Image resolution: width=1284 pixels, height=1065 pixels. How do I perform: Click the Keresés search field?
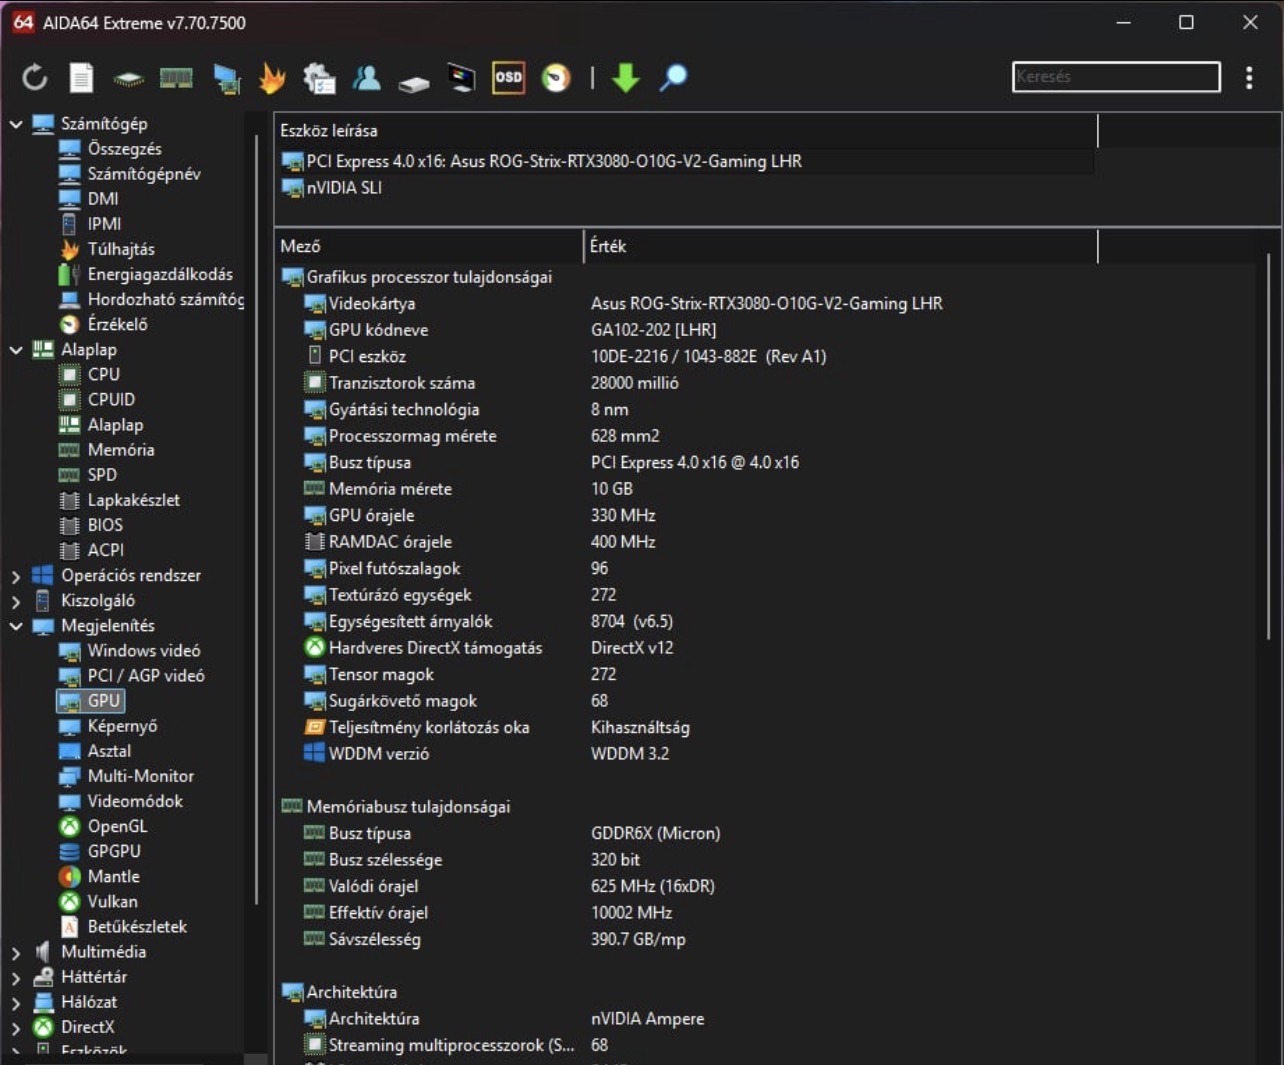(x=1116, y=76)
